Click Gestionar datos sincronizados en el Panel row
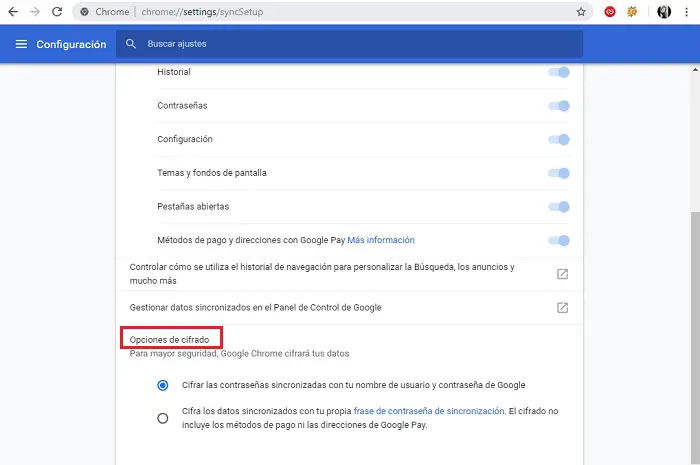This screenshot has height=465, width=700. [x=349, y=307]
